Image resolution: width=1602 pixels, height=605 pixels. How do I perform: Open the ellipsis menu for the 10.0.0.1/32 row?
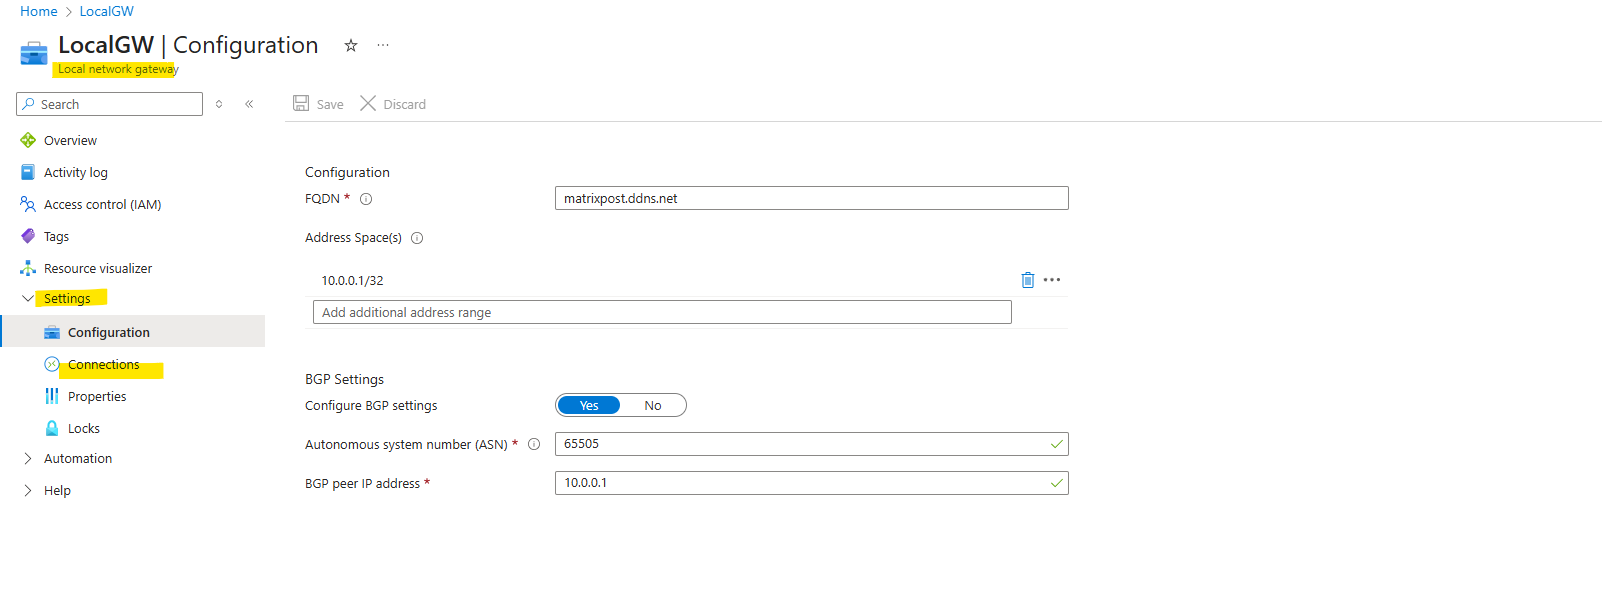tap(1052, 280)
